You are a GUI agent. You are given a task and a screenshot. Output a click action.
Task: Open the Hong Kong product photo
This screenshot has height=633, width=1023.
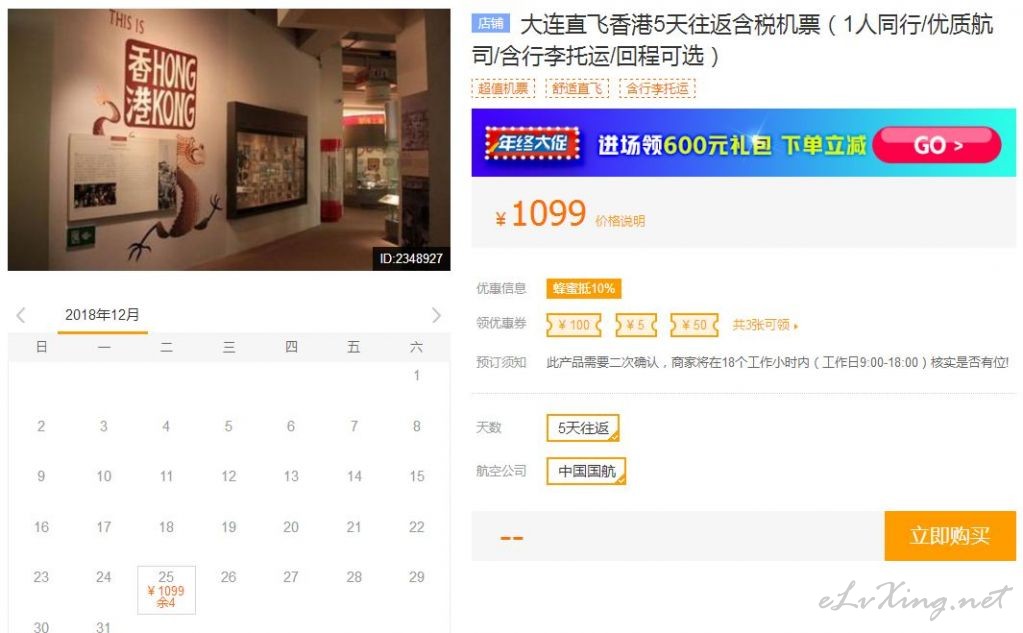[229, 140]
